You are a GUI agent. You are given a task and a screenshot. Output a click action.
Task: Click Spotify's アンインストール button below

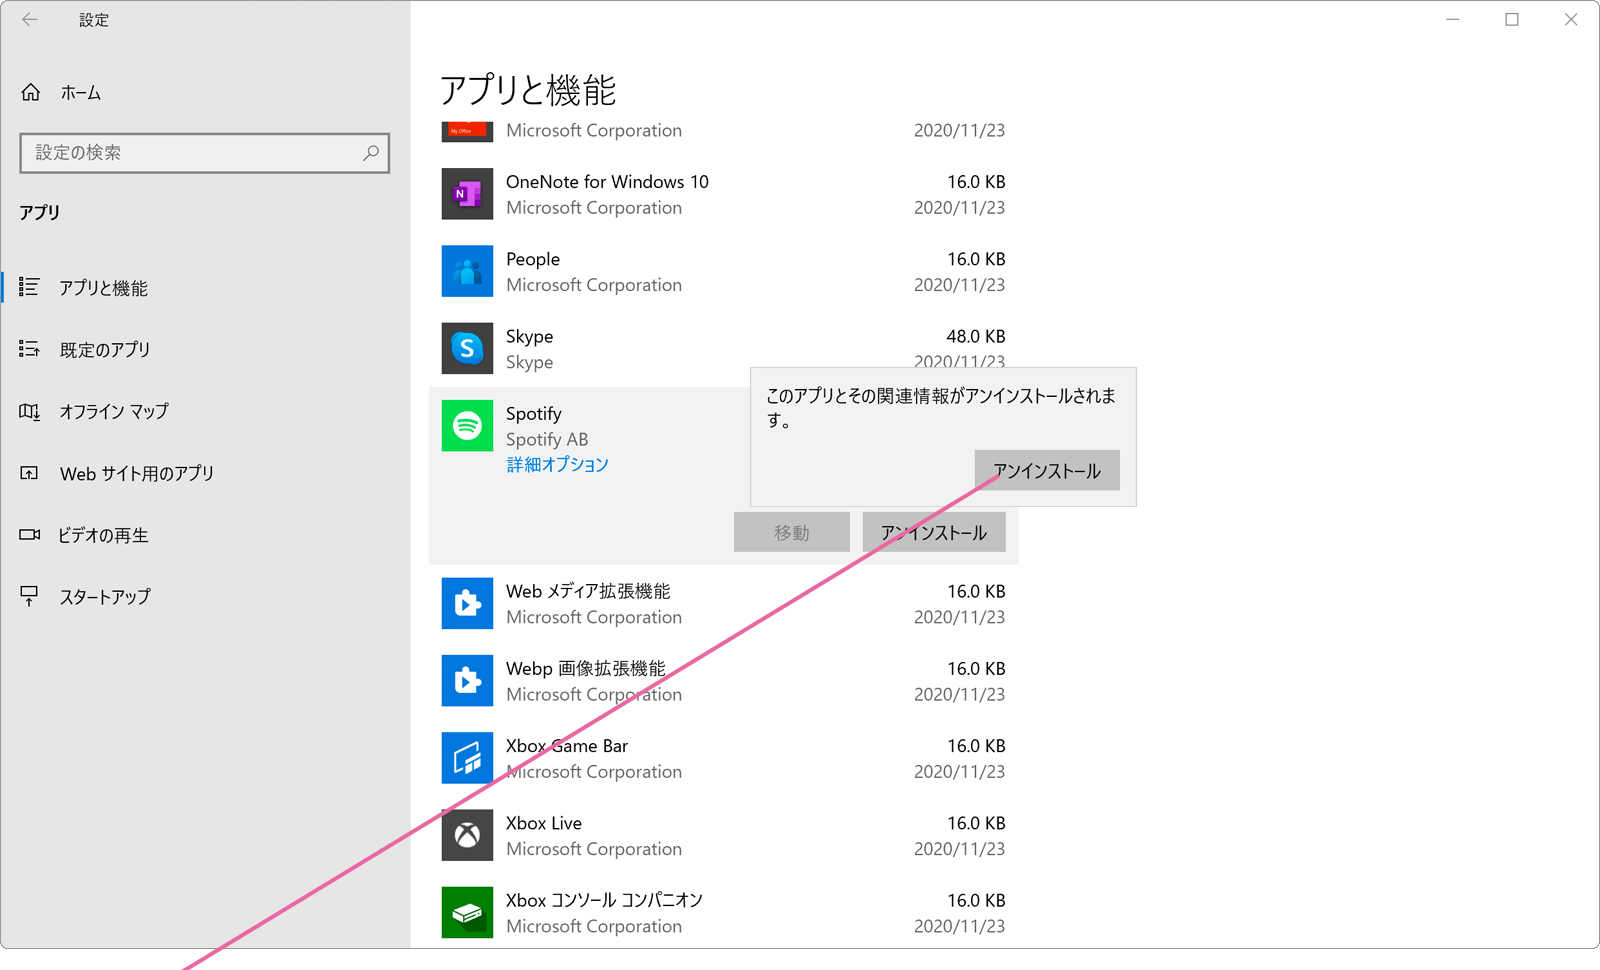934,532
